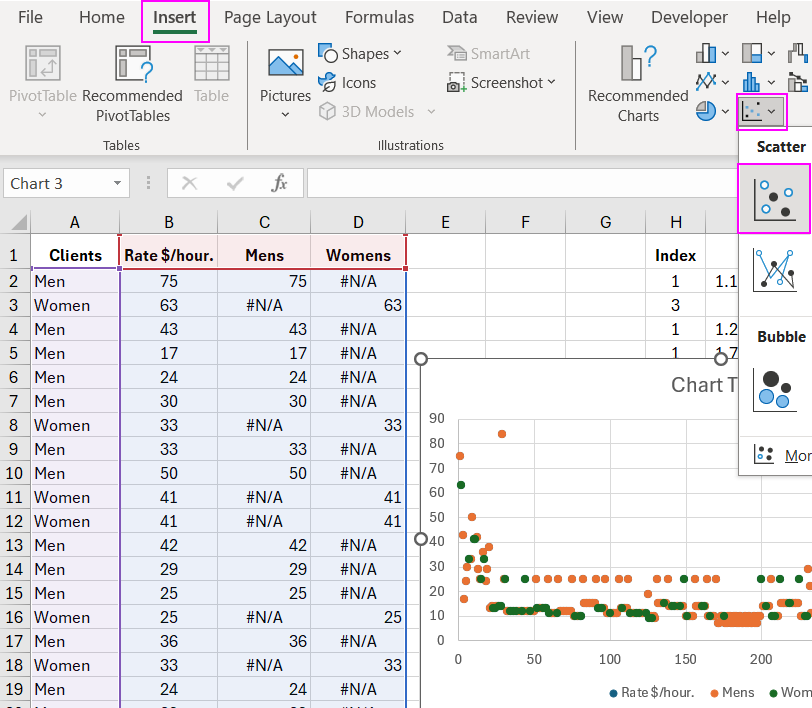Choose the Scatter chart thumbnail
Image resolution: width=812 pixels, height=708 pixels.
(774, 198)
